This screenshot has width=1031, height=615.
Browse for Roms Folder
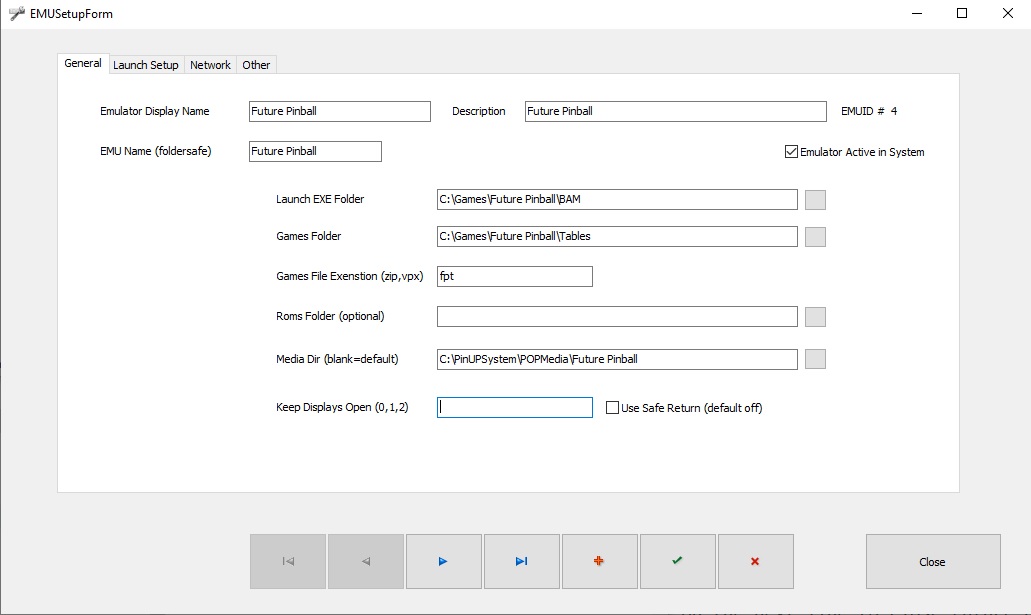tap(815, 317)
